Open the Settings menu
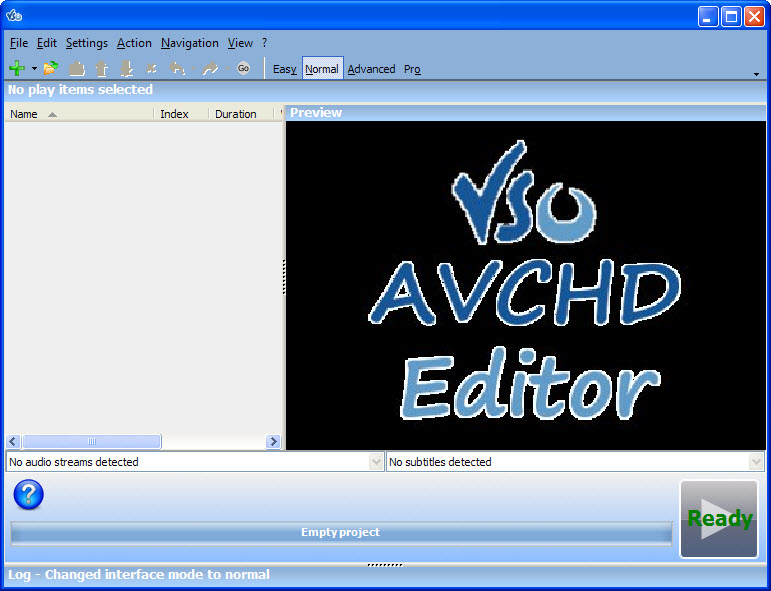The height and width of the screenshot is (591, 771). 87,43
